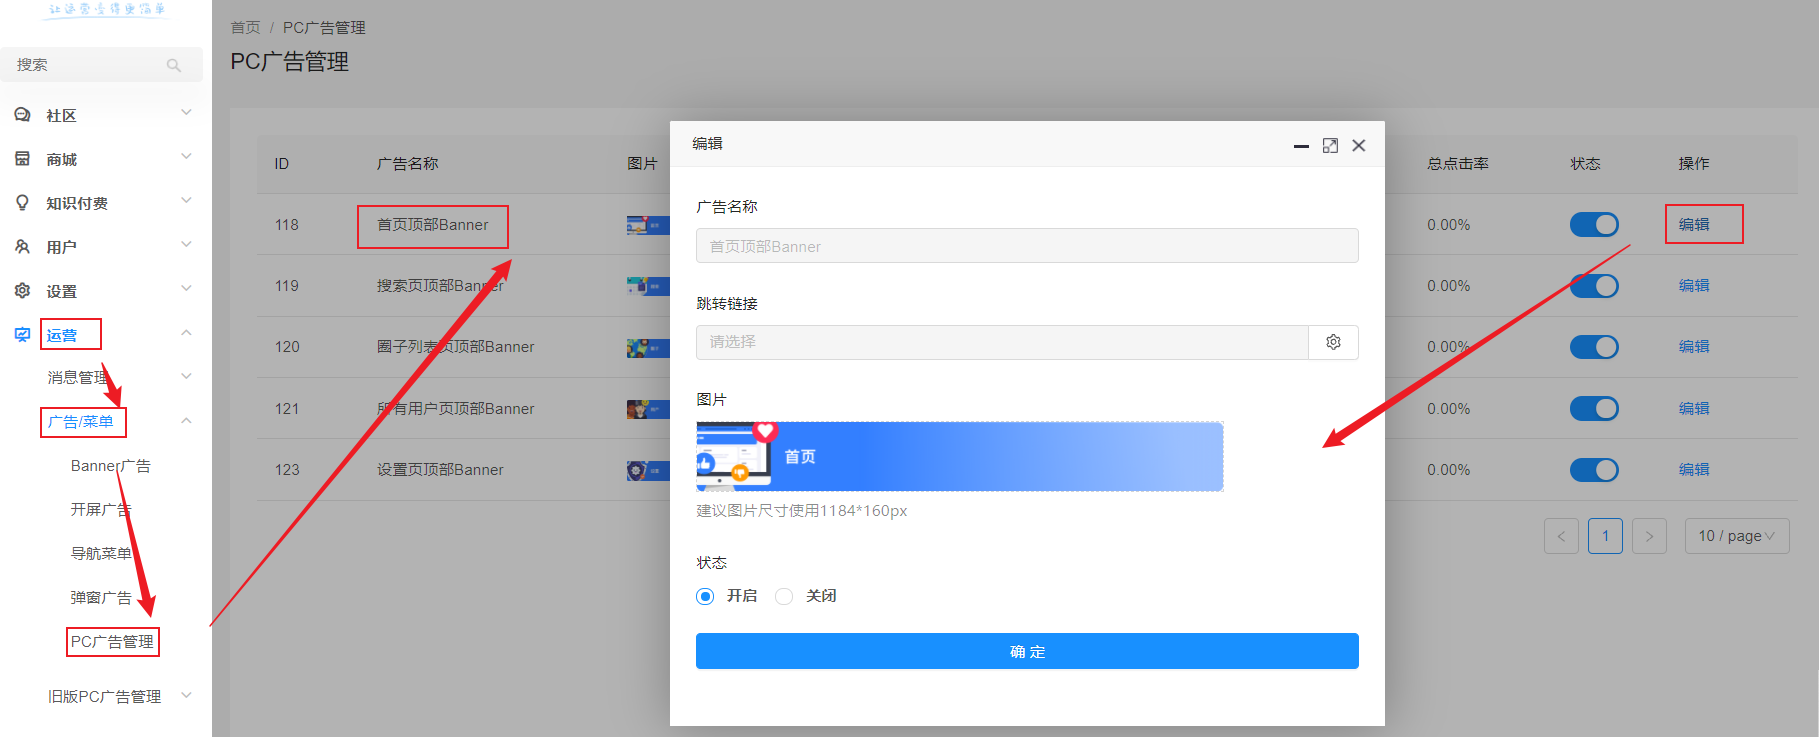Toggle status switch for row 120
1819x737 pixels.
pyautogui.click(x=1594, y=347)
